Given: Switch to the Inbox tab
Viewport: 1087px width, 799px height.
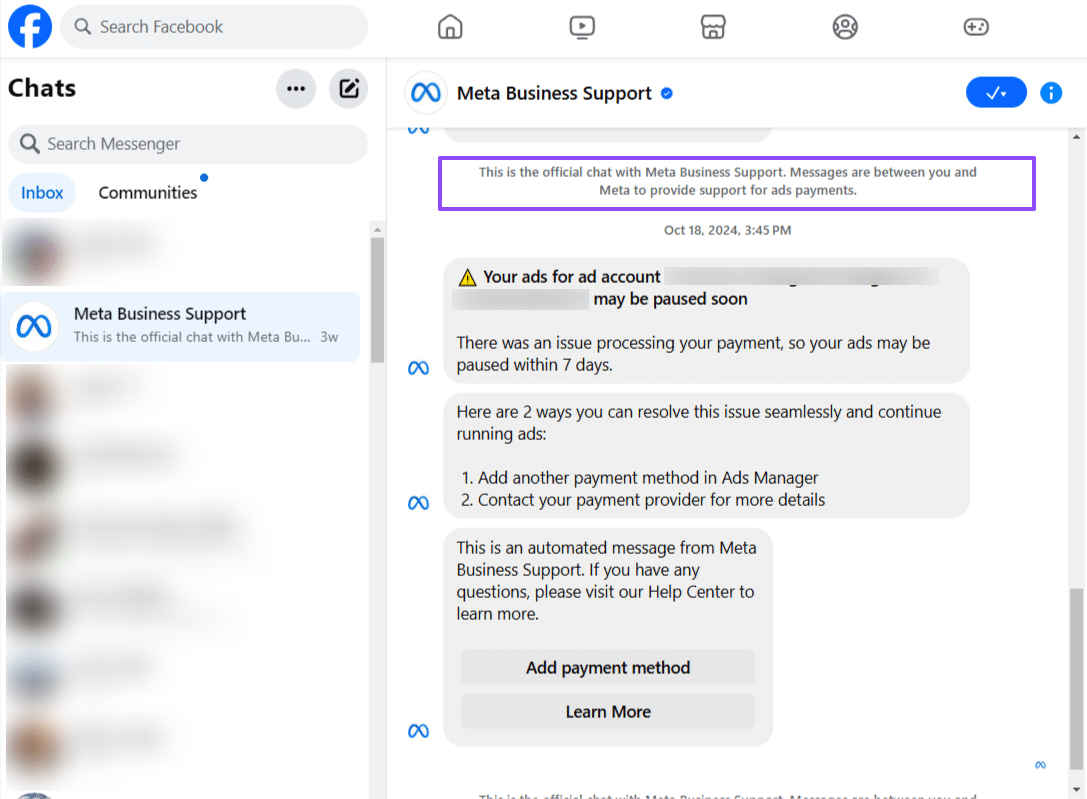Looking at the screenshot, I should pos(42,193).
